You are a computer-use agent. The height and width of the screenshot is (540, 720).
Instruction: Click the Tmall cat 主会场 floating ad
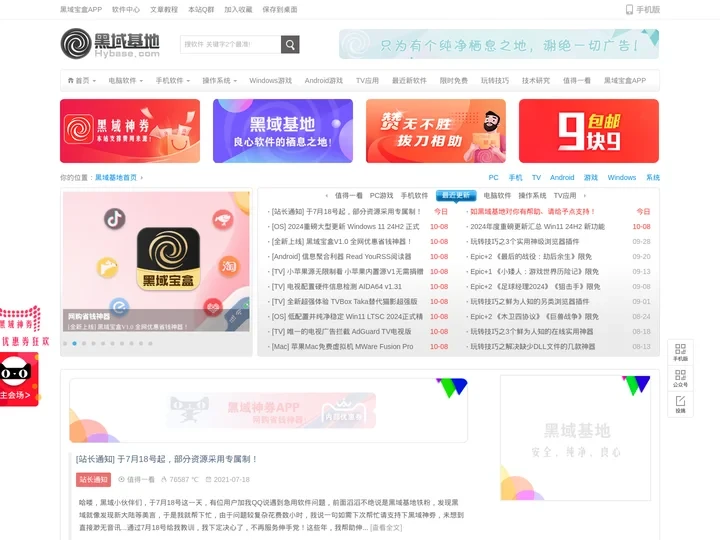coord(19,379)
